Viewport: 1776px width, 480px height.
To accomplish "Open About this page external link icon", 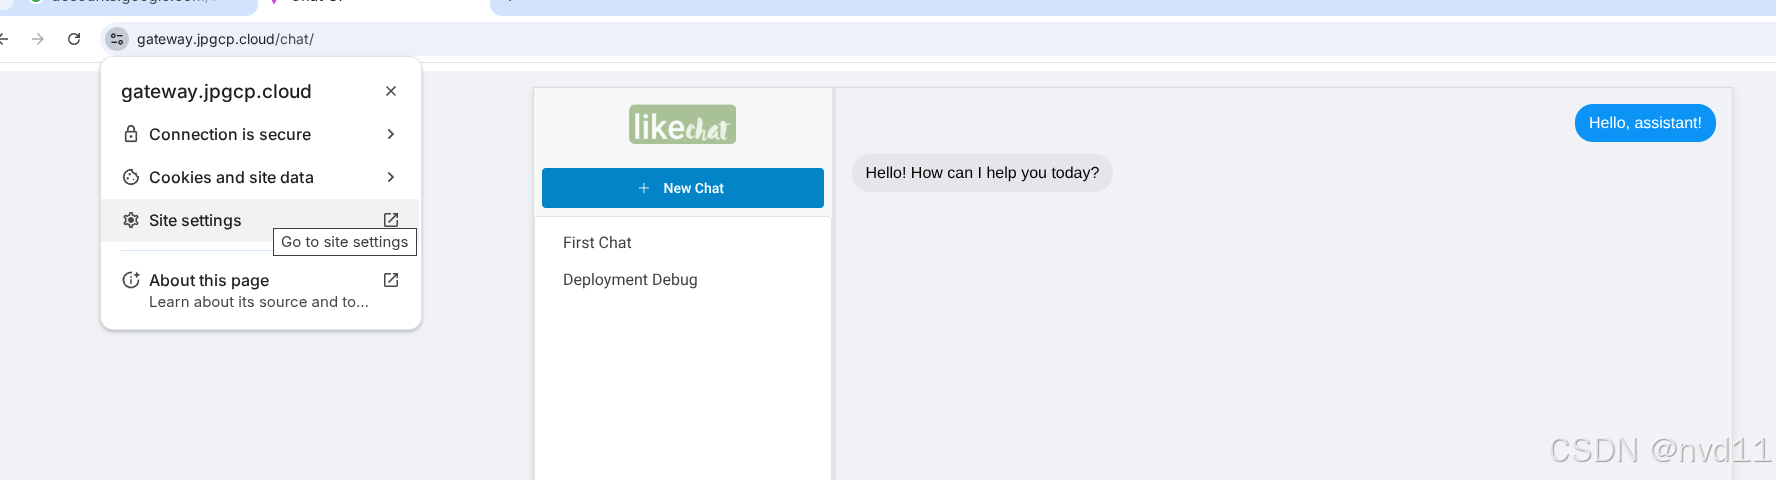I will [391, 280].
